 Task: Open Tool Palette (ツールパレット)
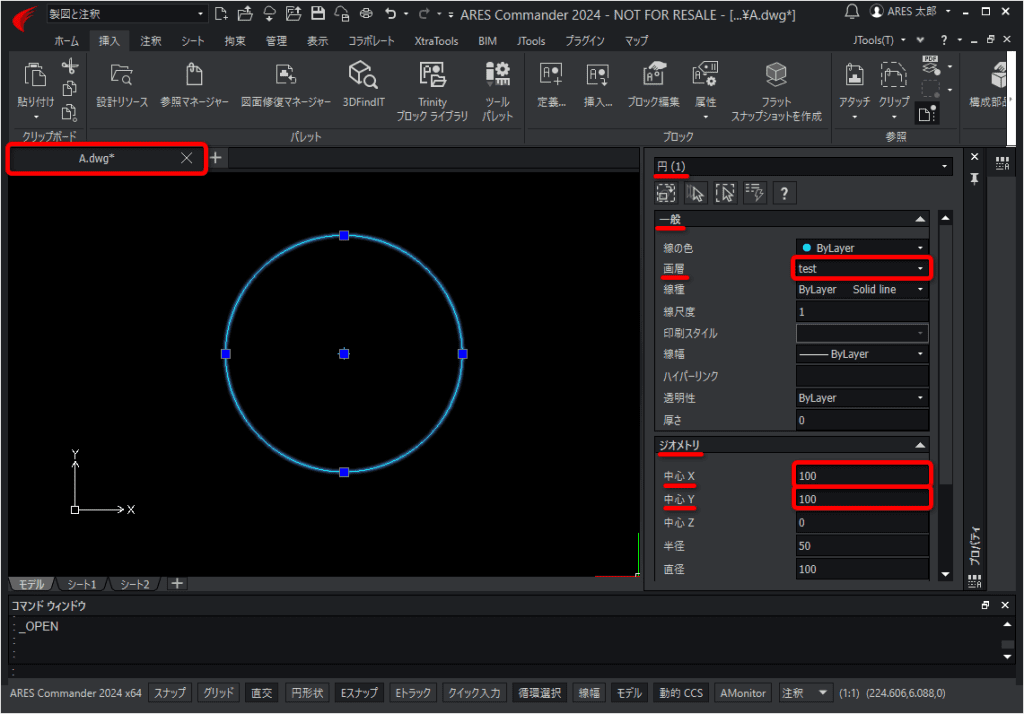[x=498, y=91]
